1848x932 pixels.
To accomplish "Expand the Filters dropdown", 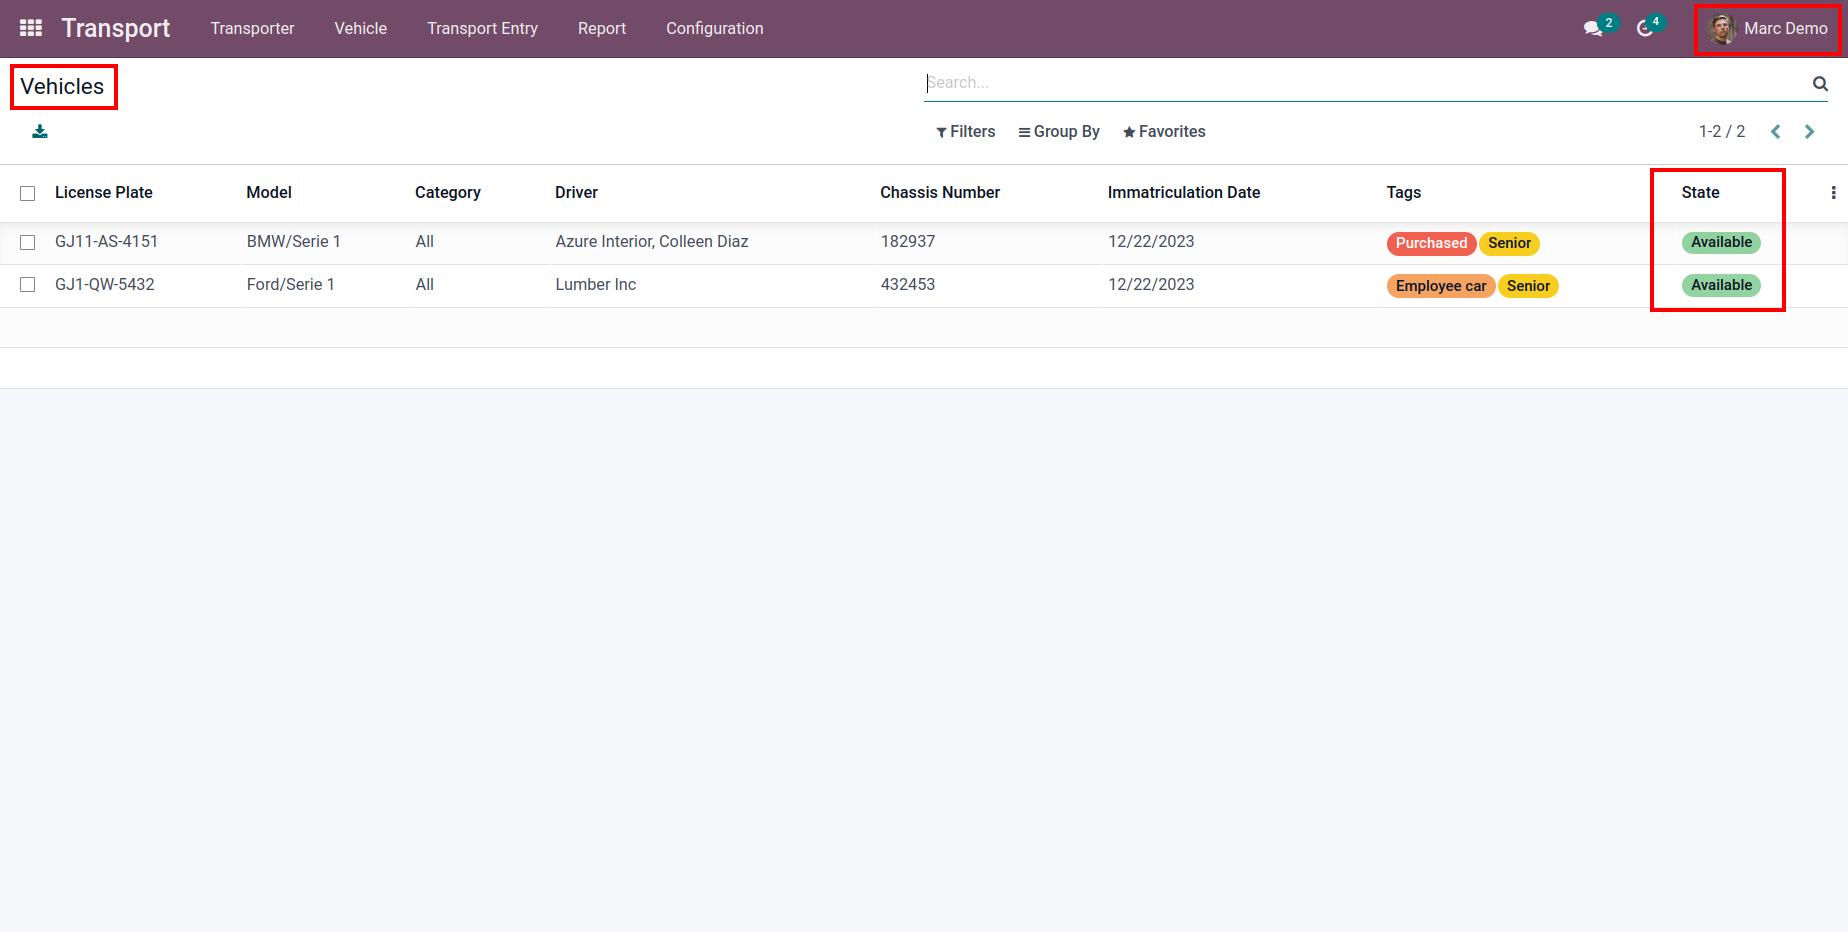I will (x=965, y=132).
